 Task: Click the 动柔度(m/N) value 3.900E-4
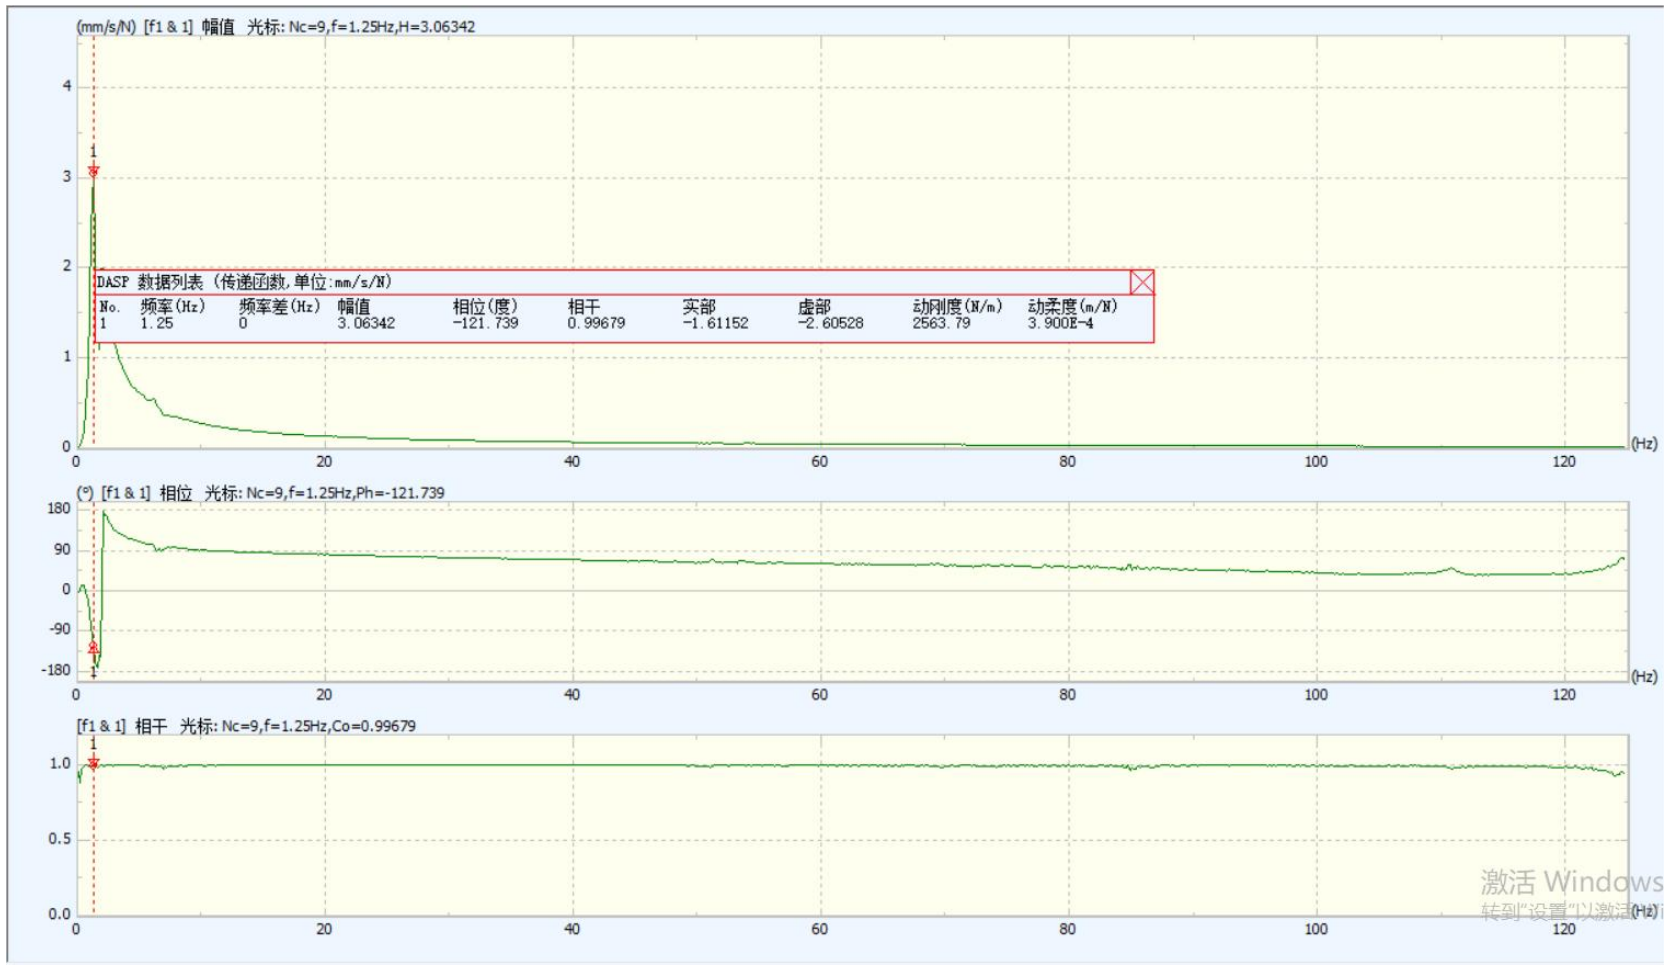coord(1060,323)
